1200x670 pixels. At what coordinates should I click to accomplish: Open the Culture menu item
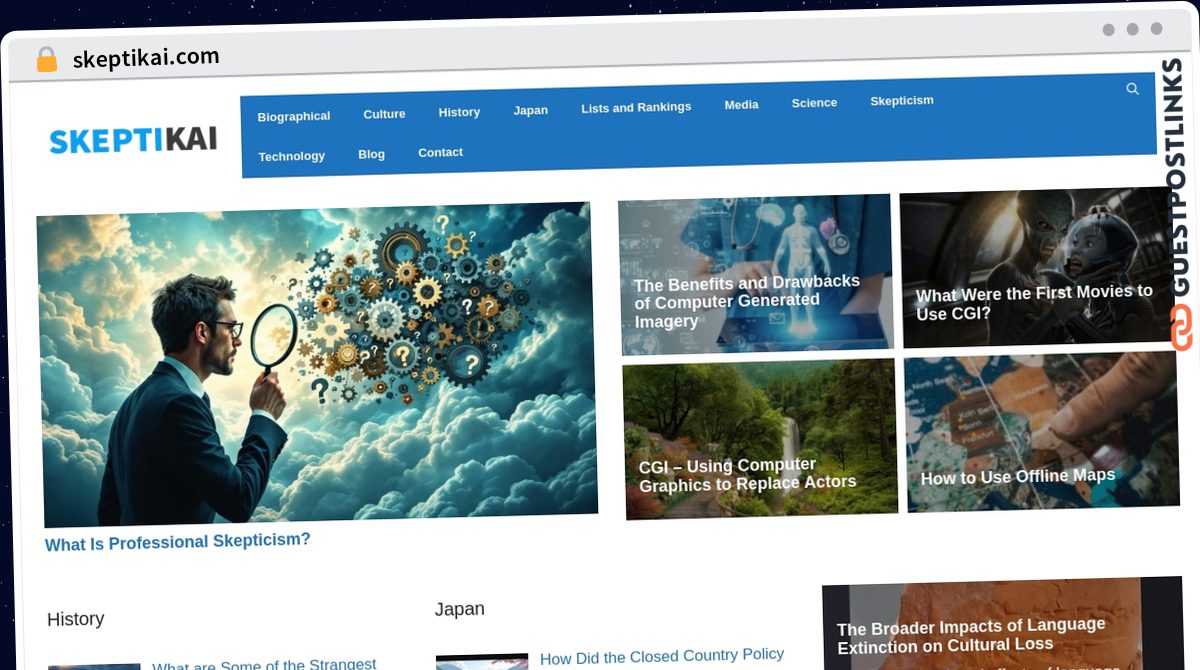click(x=384, y=114)
